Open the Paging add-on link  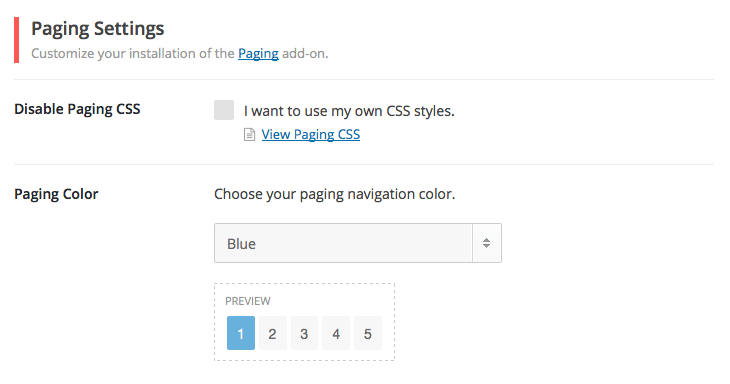point(258,54)
